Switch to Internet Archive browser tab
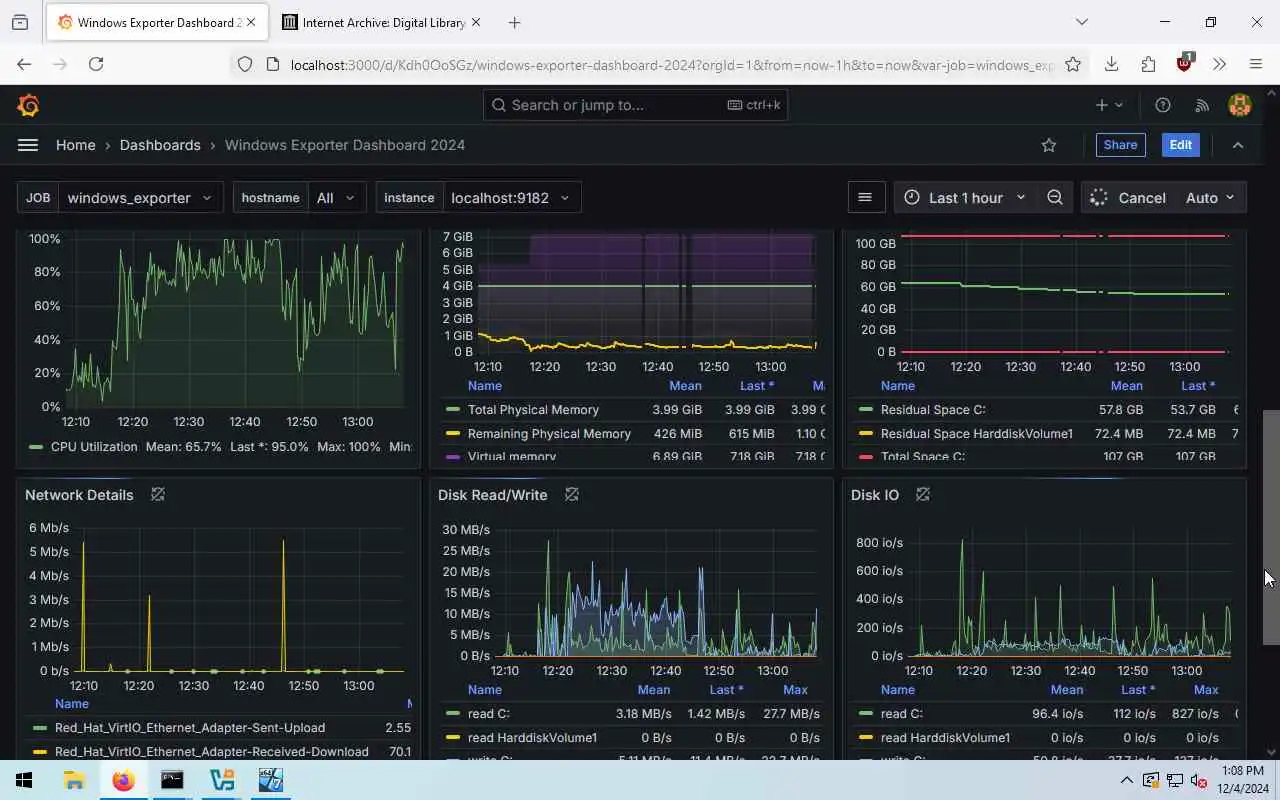 click(x=380, y=22)
